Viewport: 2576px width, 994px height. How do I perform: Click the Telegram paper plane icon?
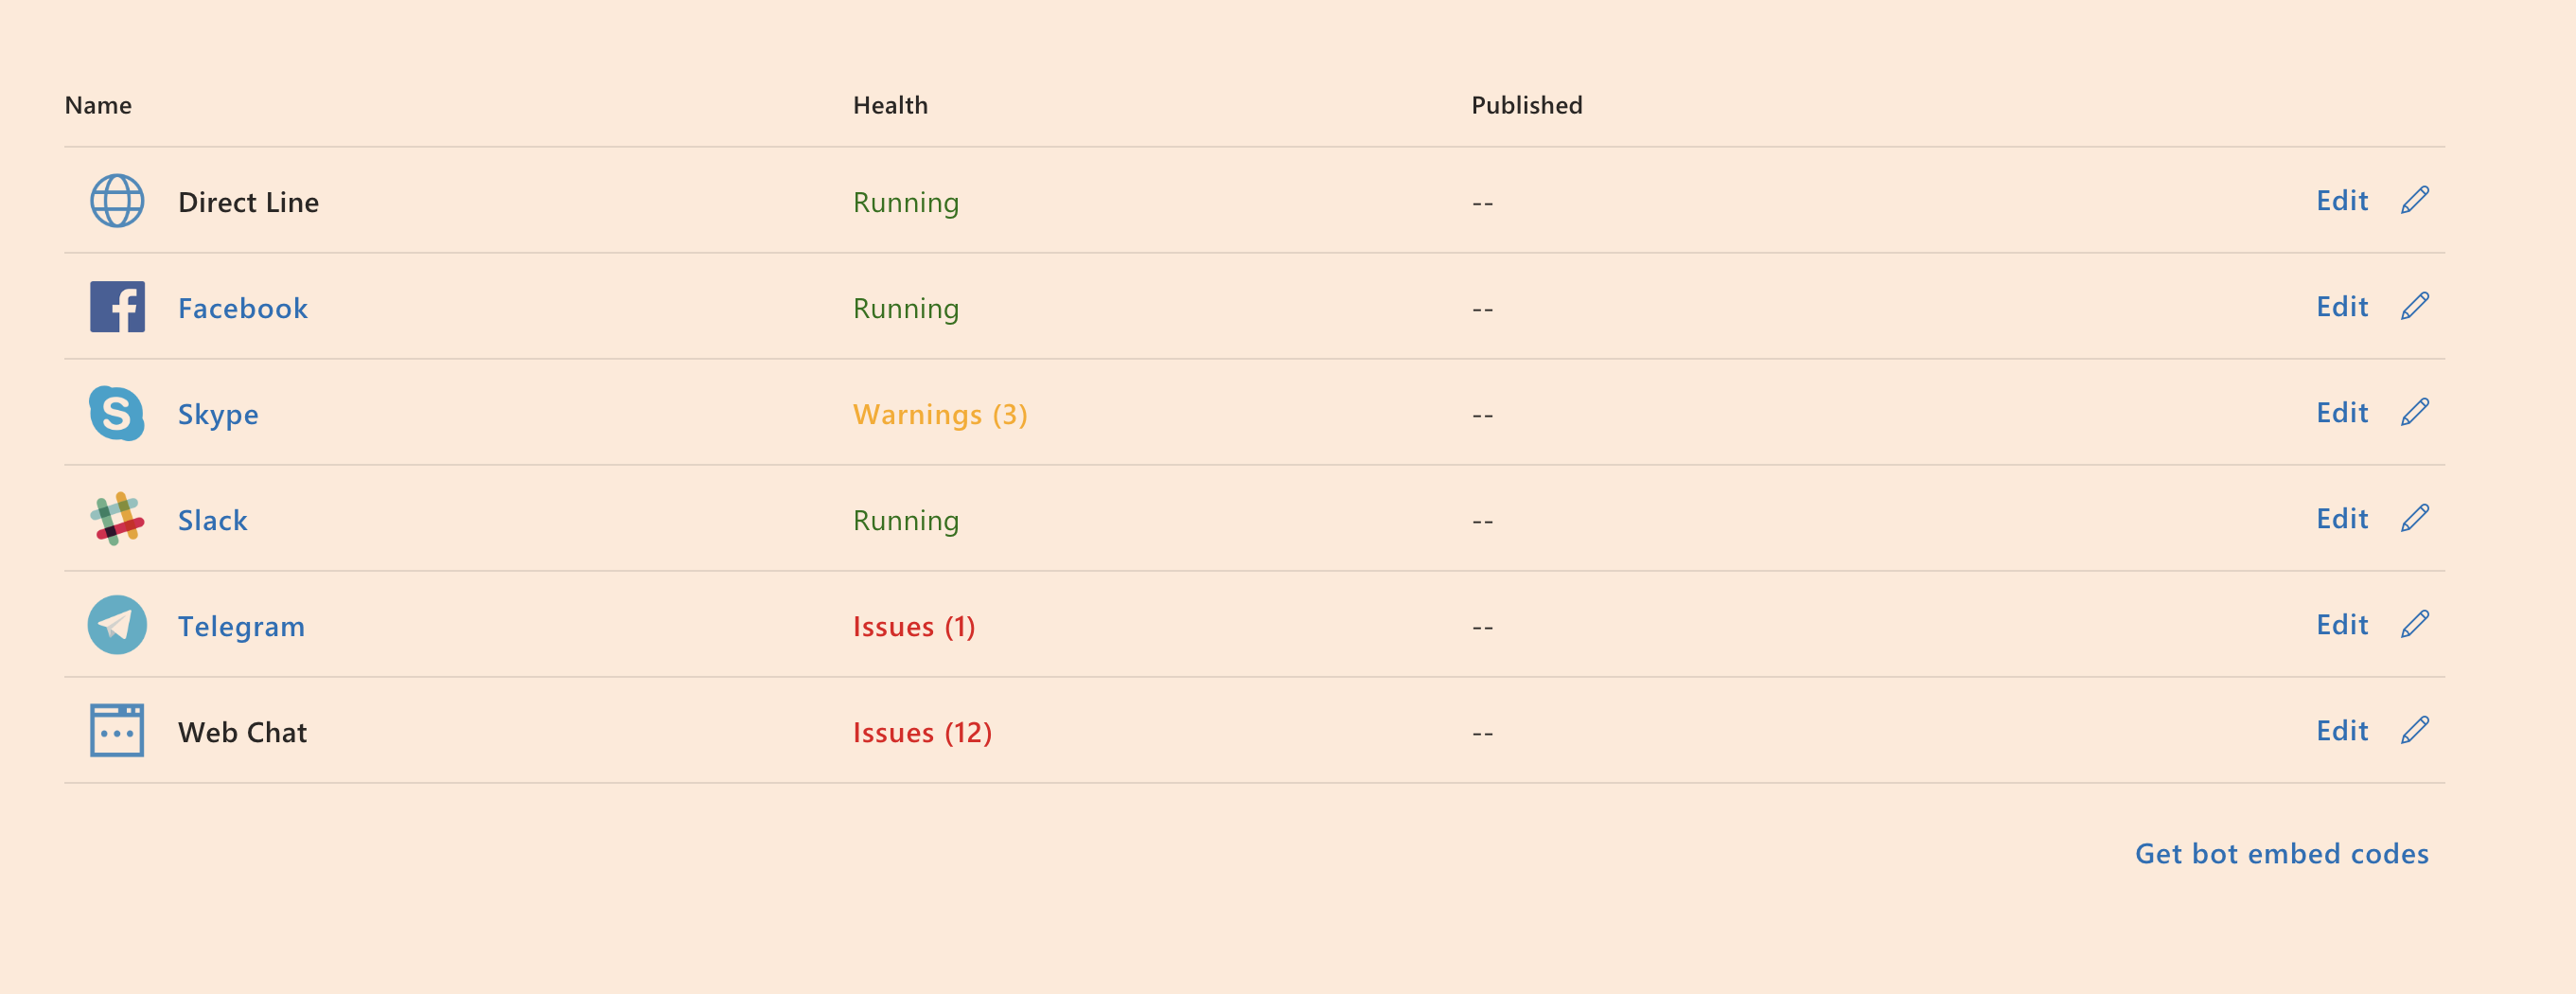(x=117, y=625)
